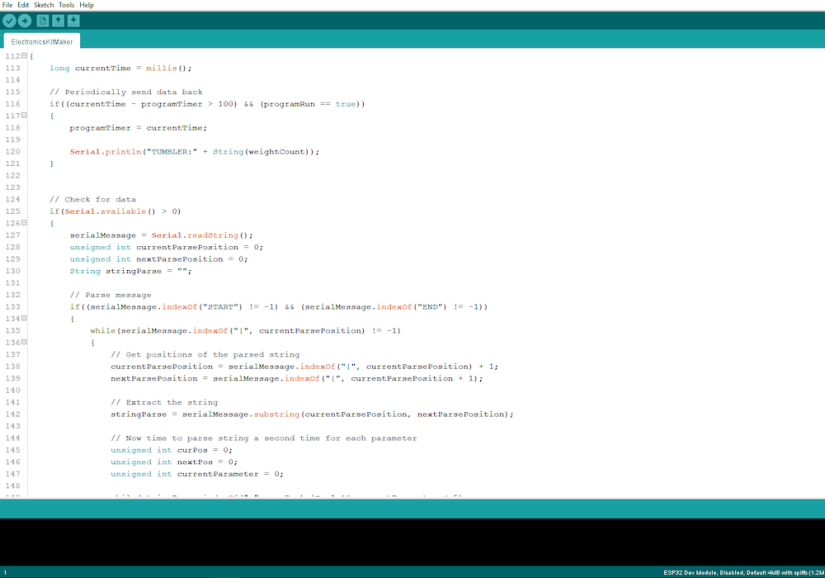The width and height of the screenshot is (825, 578).
Task: Click the START/END indexOf if statement
Action: [279, 307]
